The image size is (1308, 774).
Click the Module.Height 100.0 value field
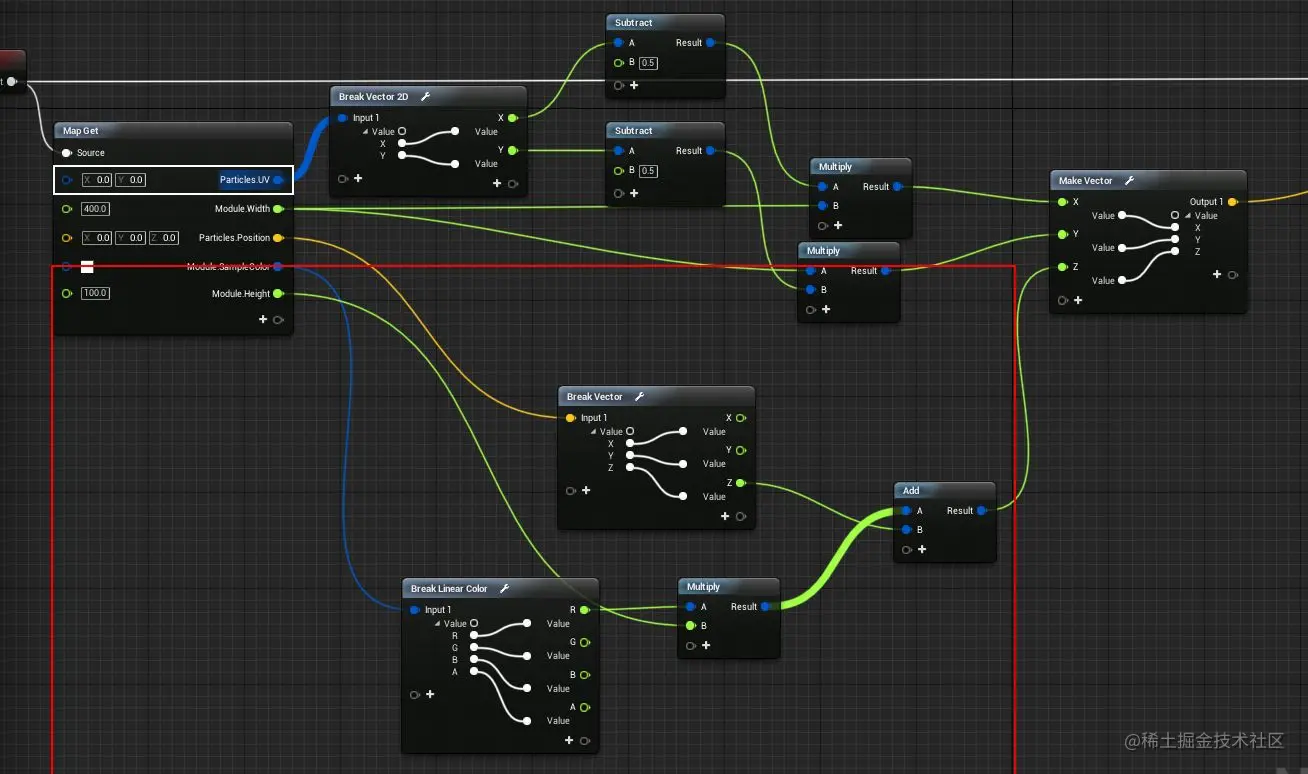95,294
